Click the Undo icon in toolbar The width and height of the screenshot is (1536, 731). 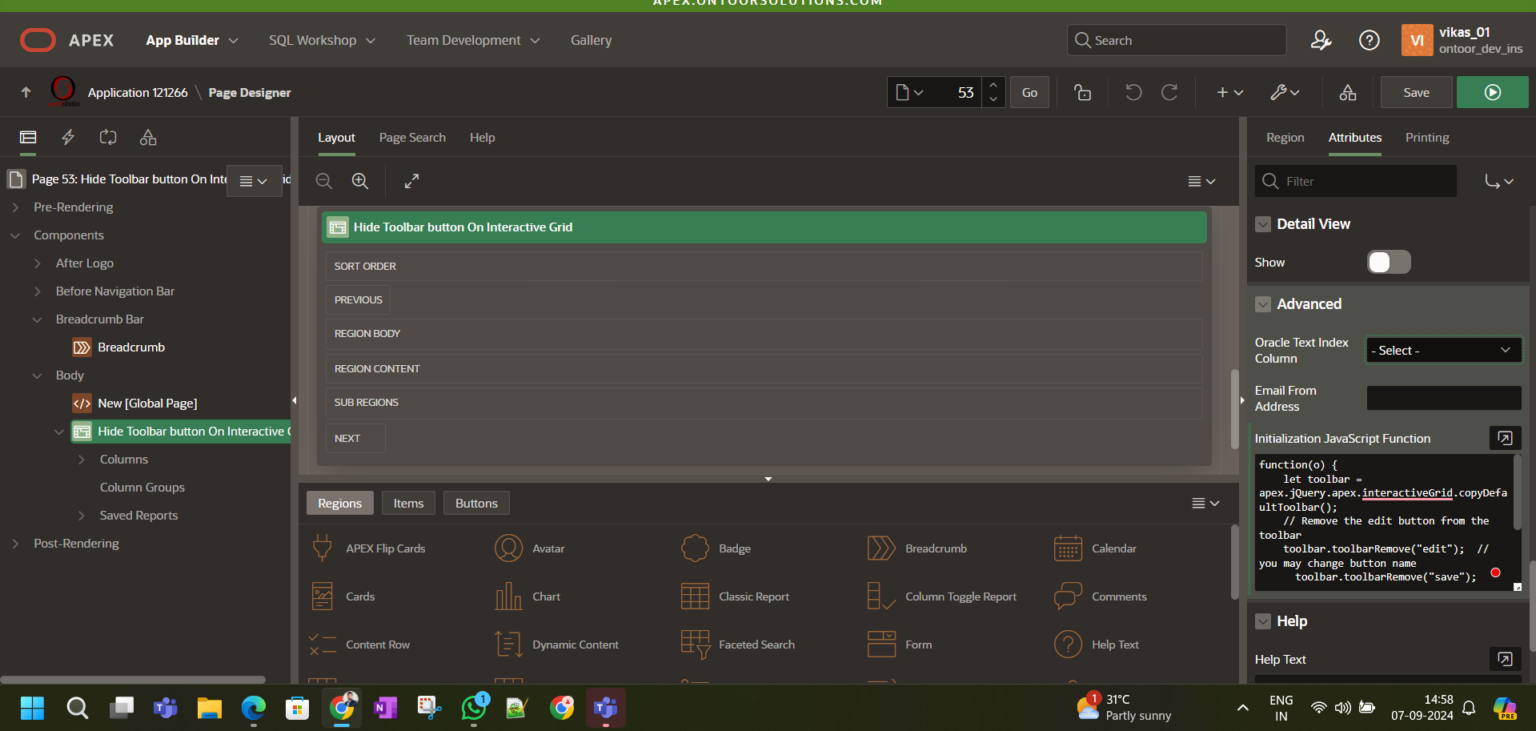coord(1133,92)
